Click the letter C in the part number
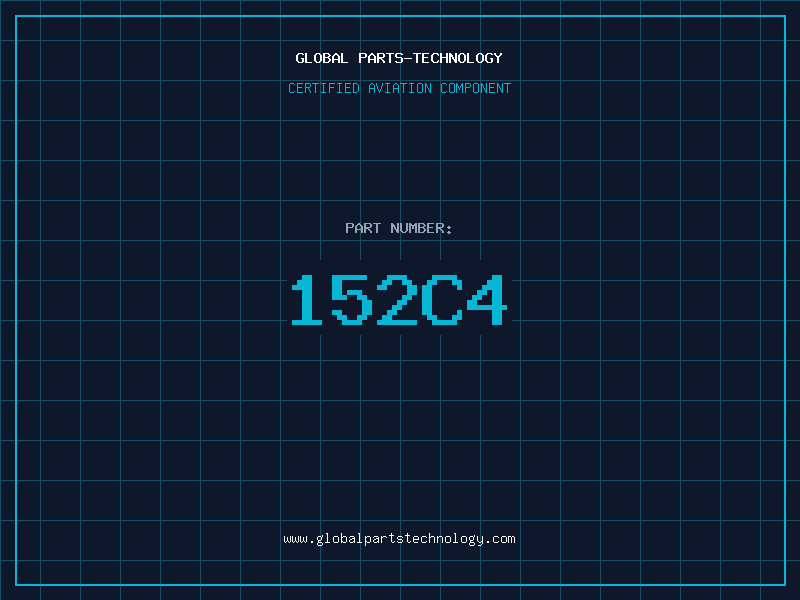Viewport: 800px width, 600px height. pyautogui.click(x=442, y=300)
